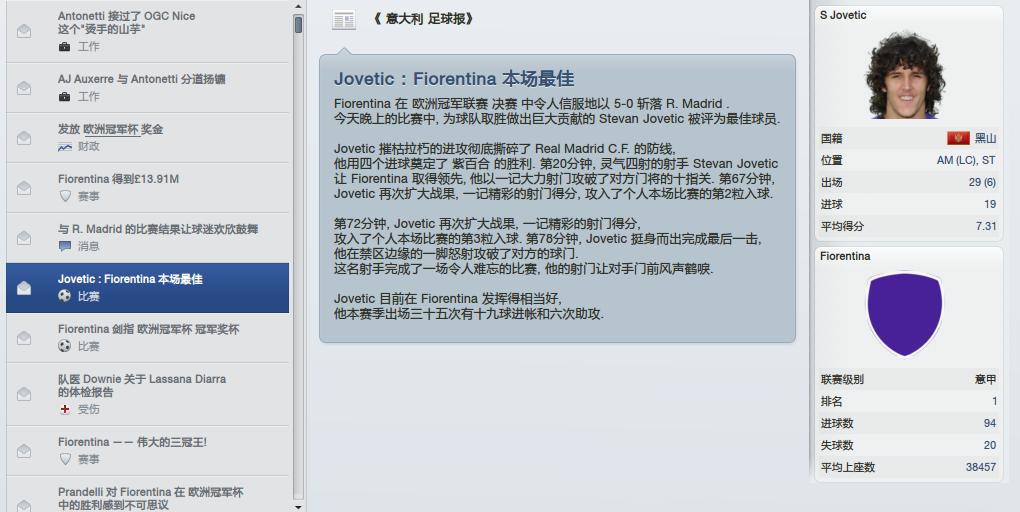Click Montenegro flag icon next to 黑山
This screenshot has width=1020, height=512.
click(958, 138)
